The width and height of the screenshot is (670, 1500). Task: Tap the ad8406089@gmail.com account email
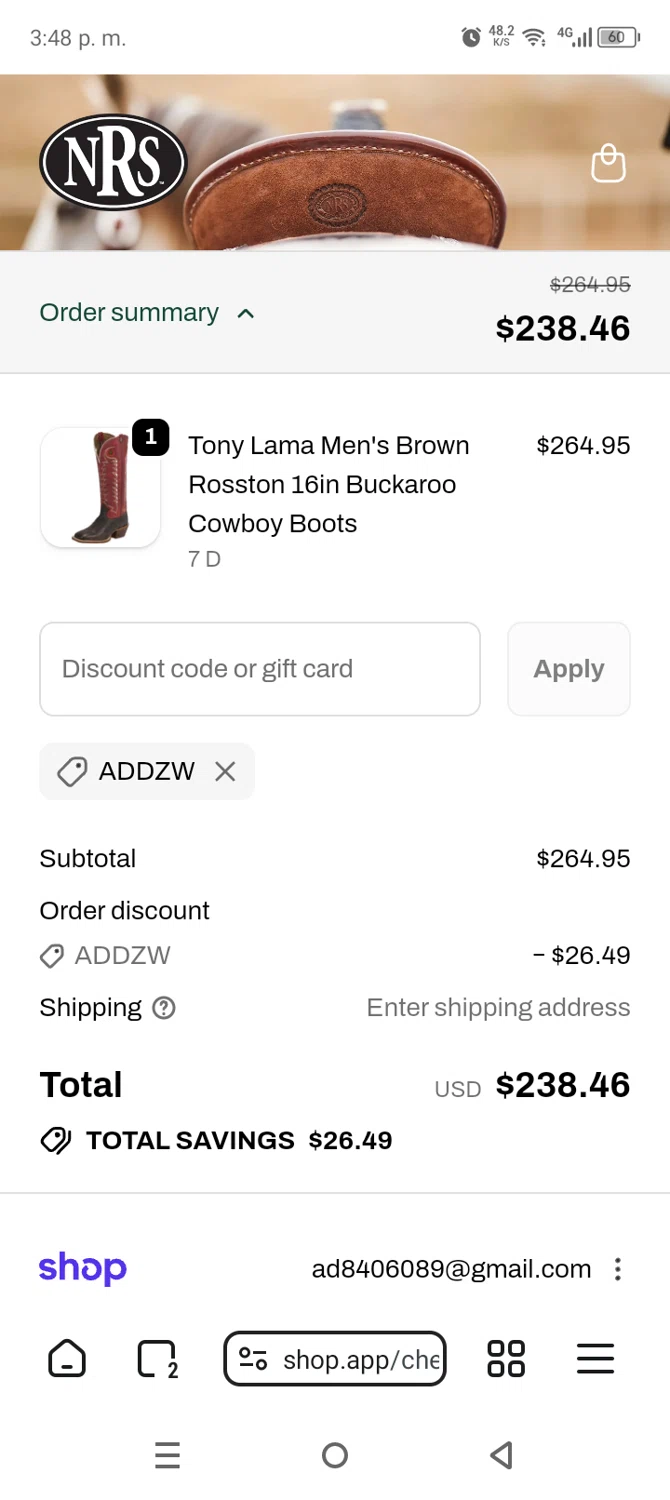(x=451, y=1269)
